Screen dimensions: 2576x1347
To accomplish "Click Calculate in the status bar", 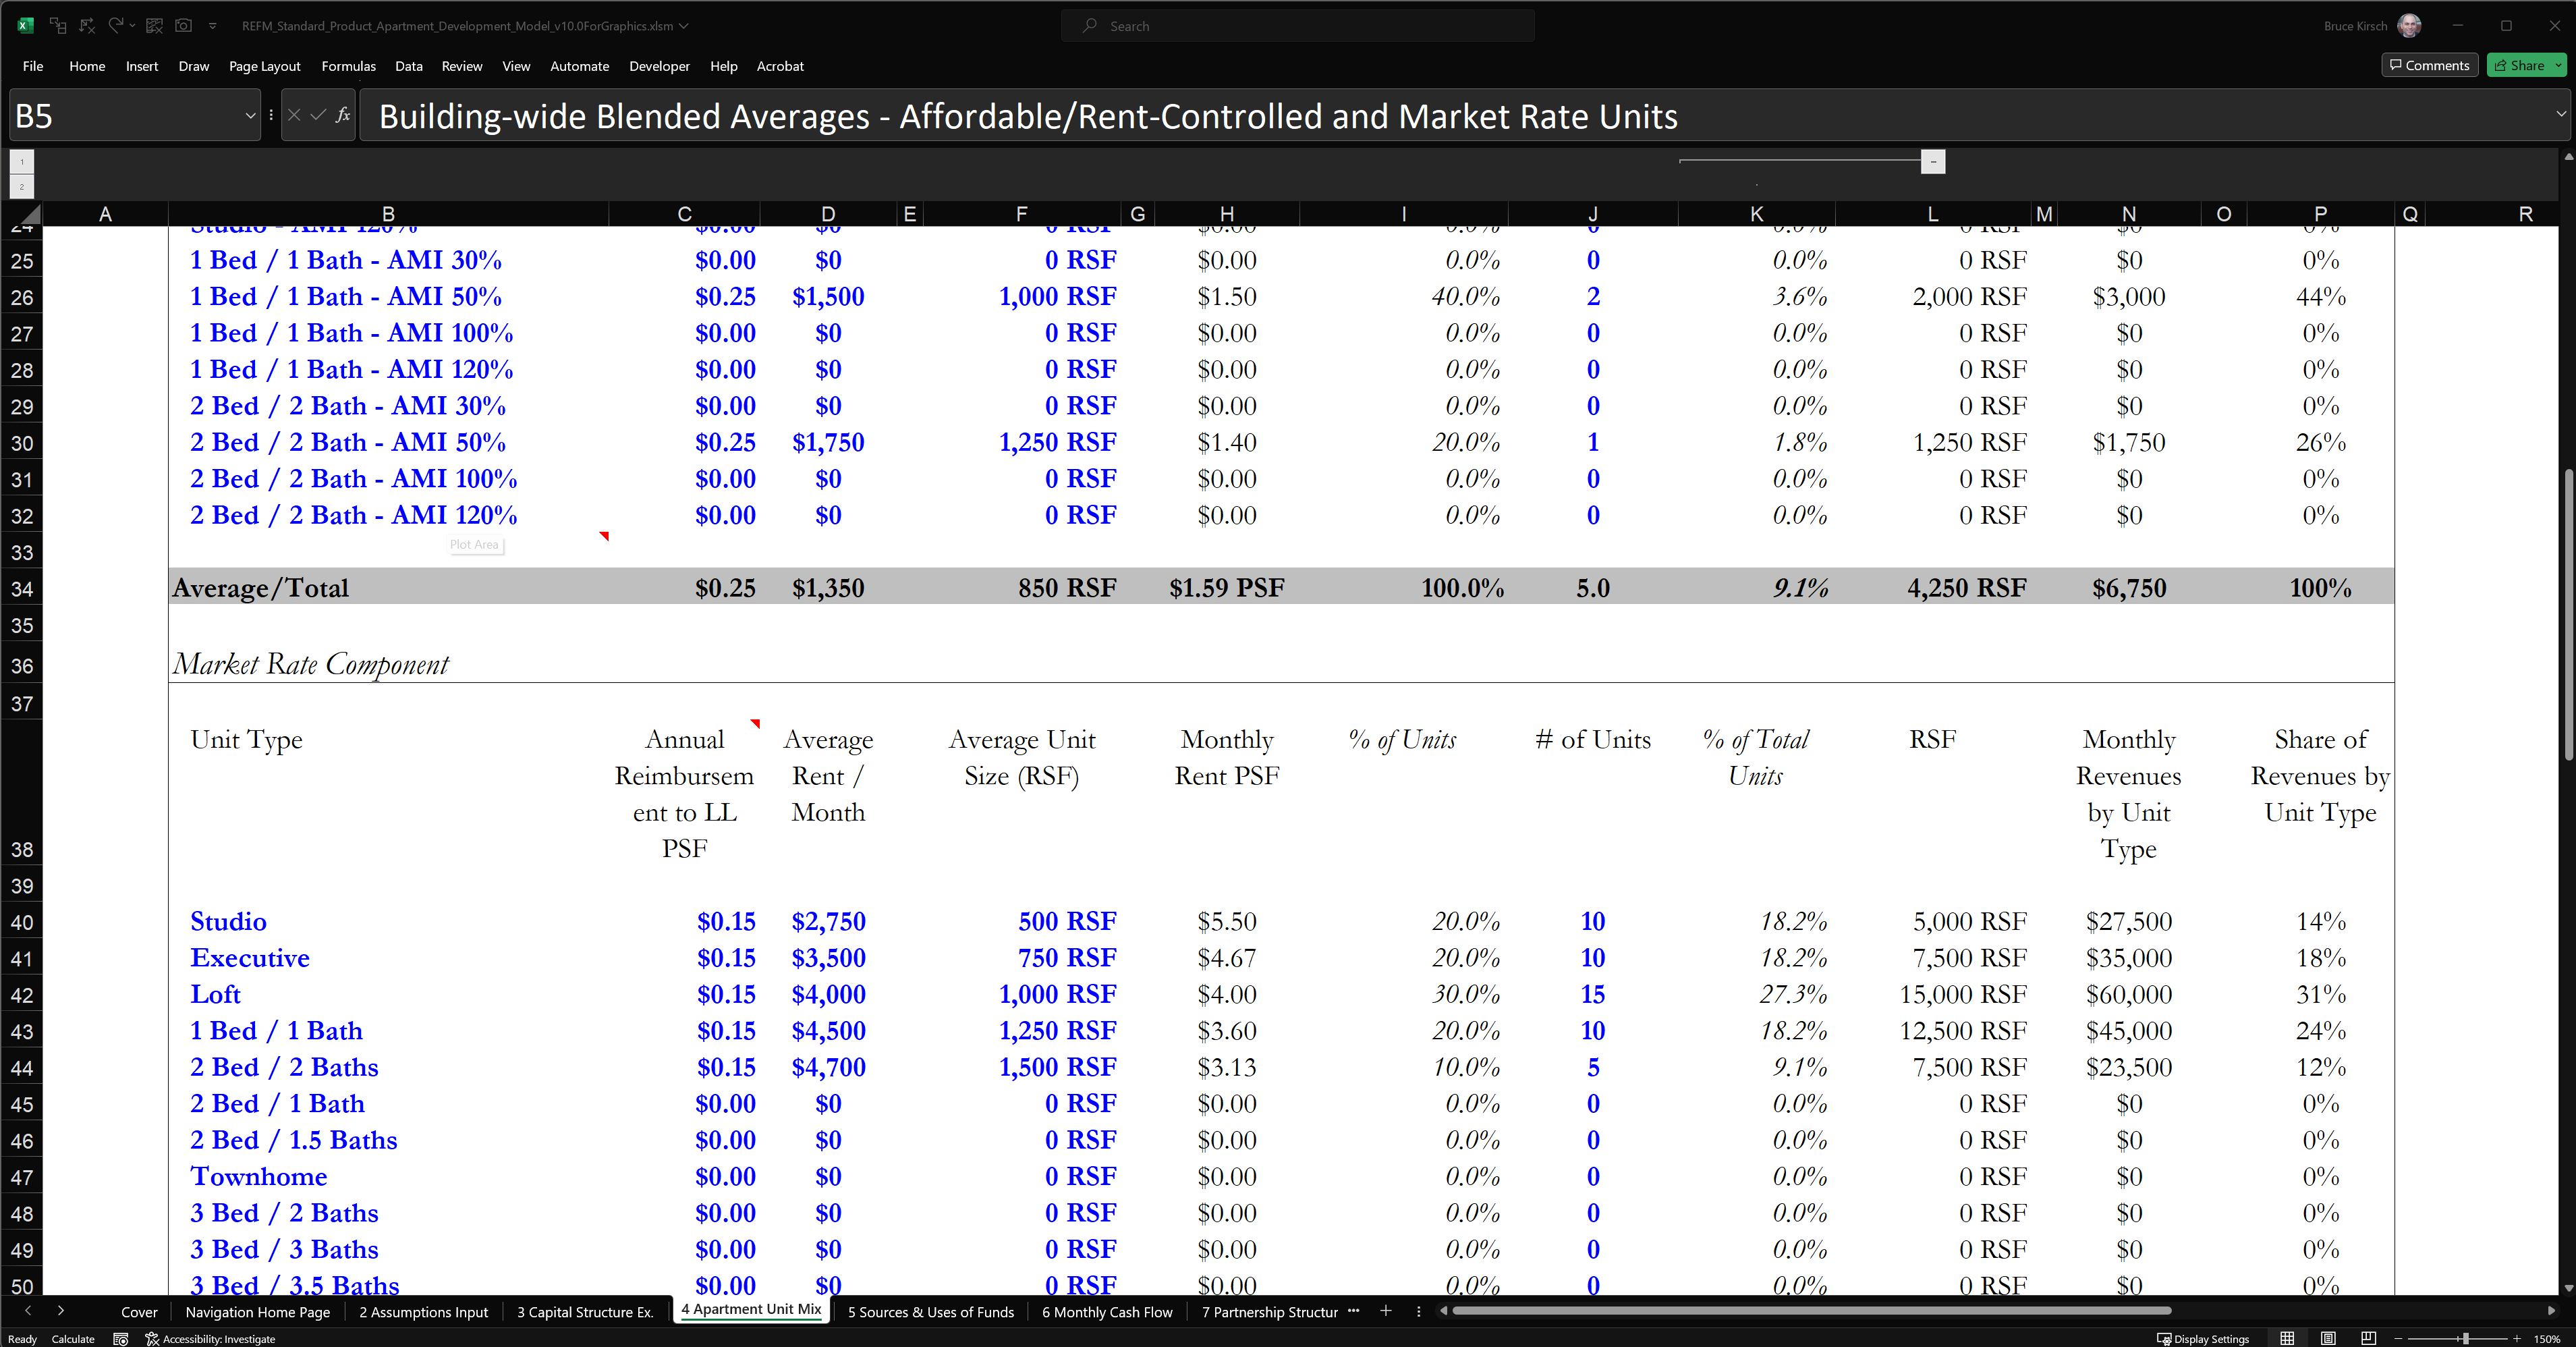I will tap(73, 1338).
